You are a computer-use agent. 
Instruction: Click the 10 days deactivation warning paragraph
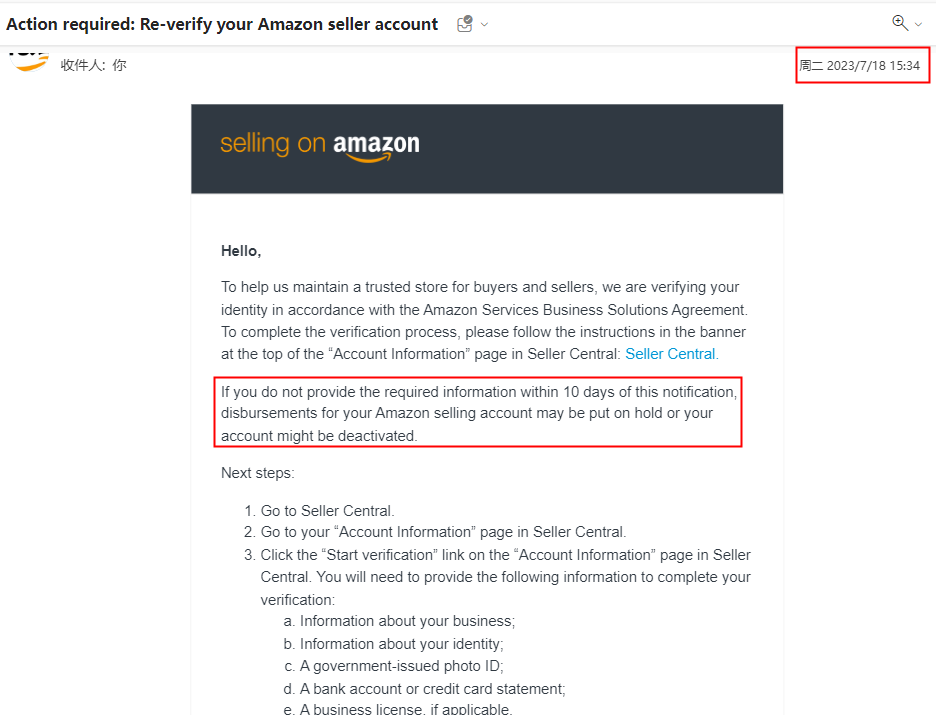click(x=479, y=414)
